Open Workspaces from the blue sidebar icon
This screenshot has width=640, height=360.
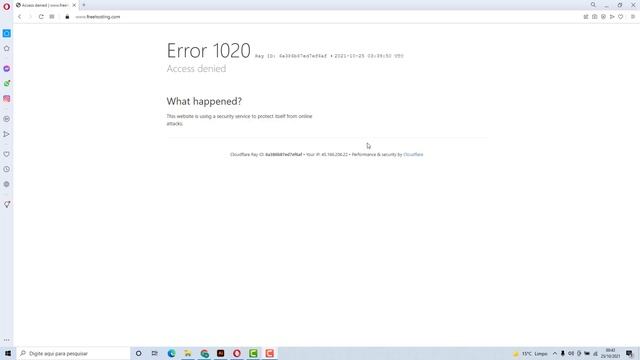click(x=7, y=33)
